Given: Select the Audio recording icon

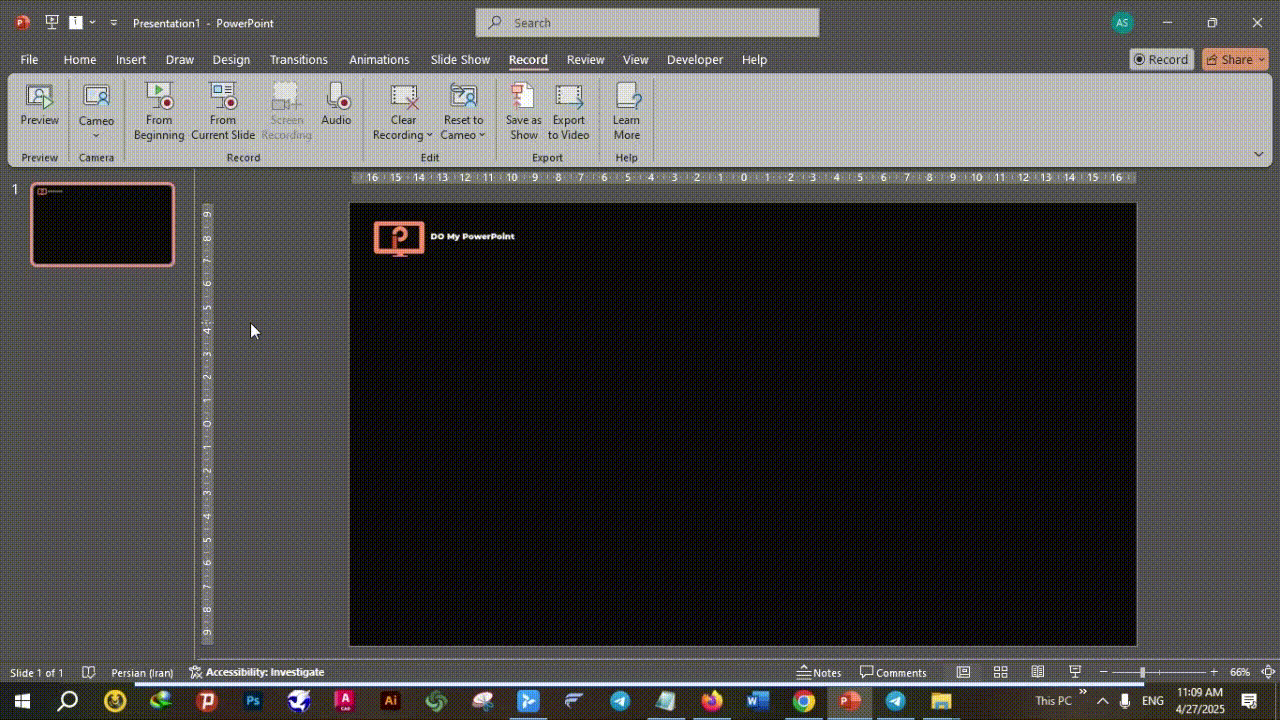Looking at the screenshot, I should point(336,105).
